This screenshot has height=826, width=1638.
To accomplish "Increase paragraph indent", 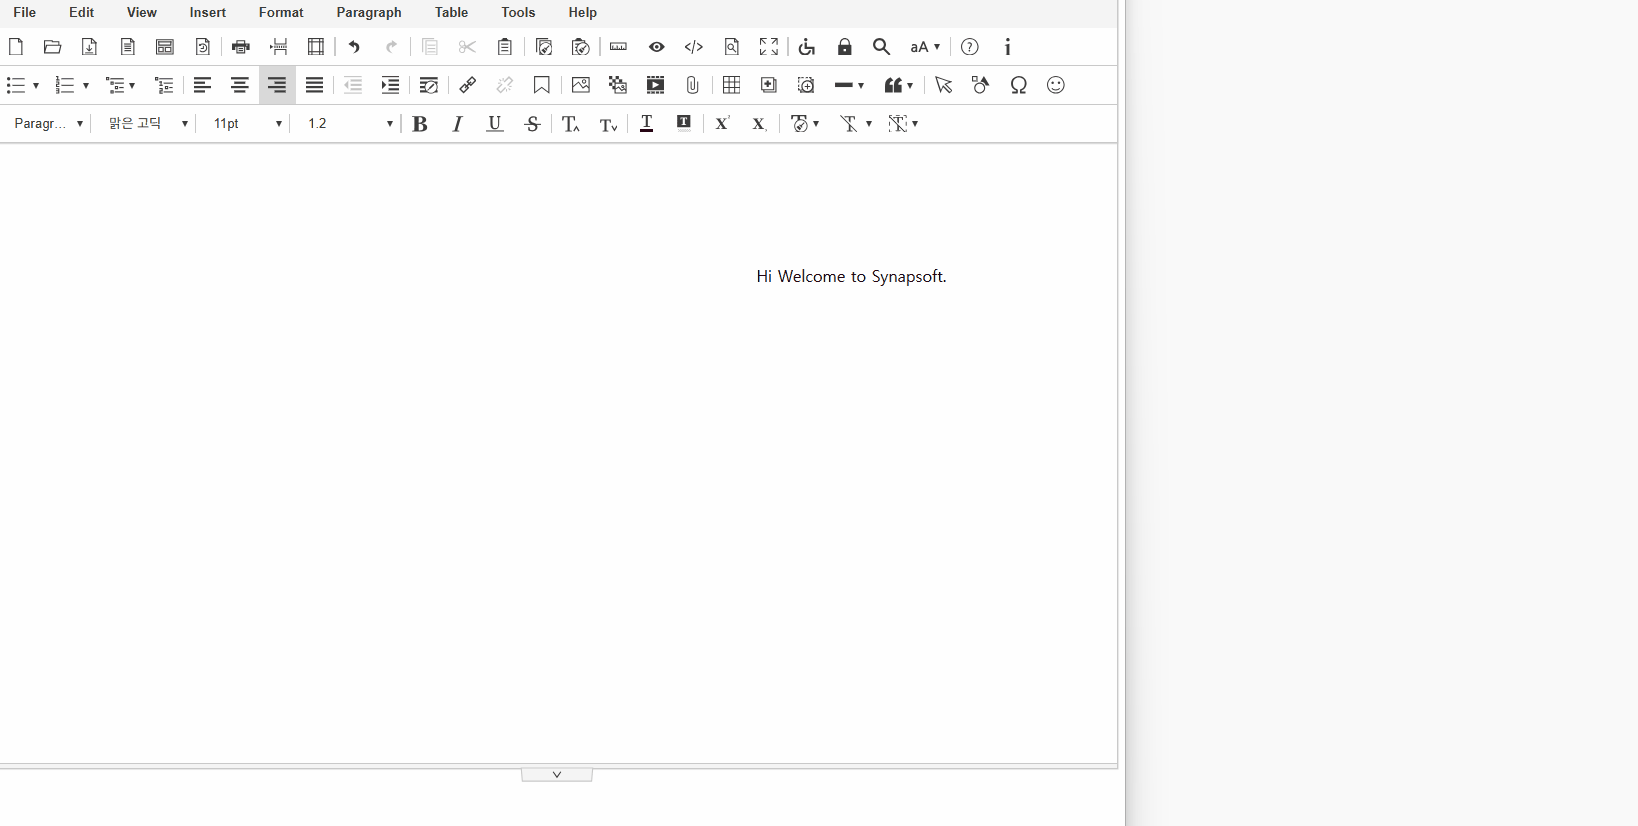I will coord(391,85).
